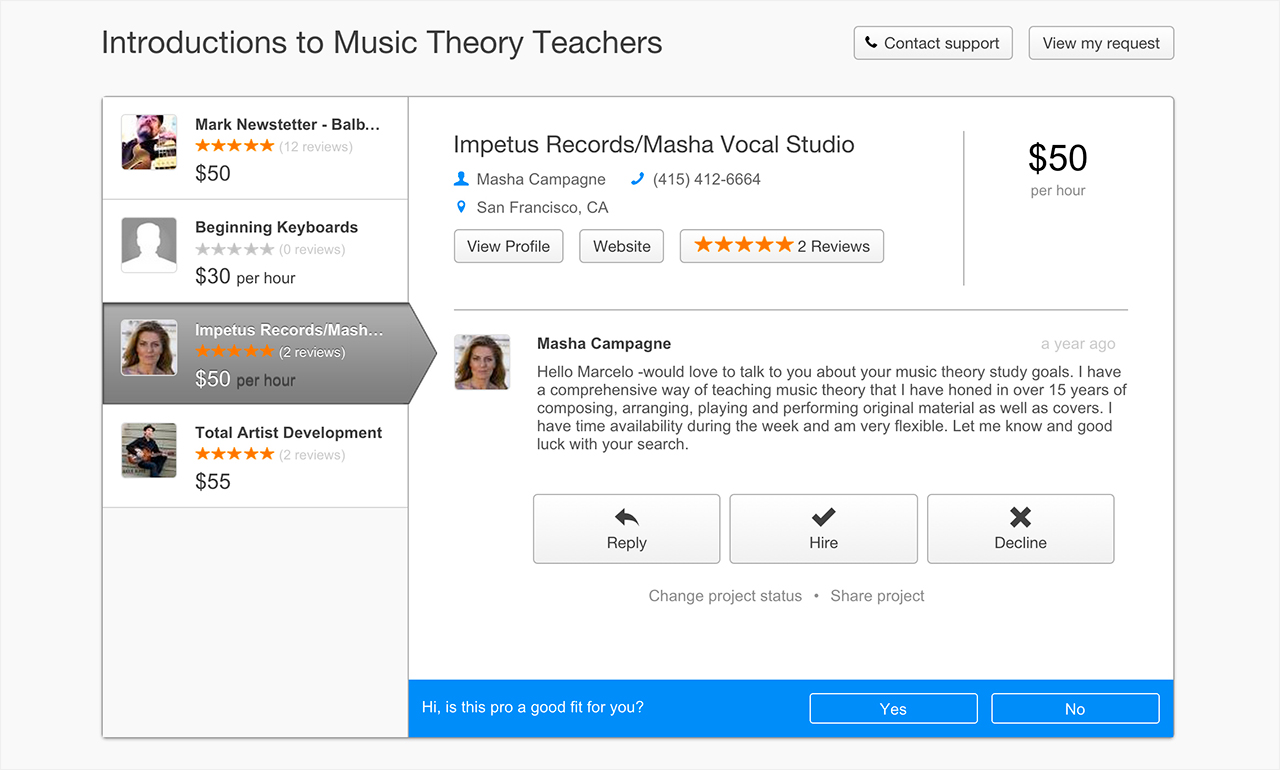Click the View Profile button
This screenshot has height=770, width=1280.
508,246
